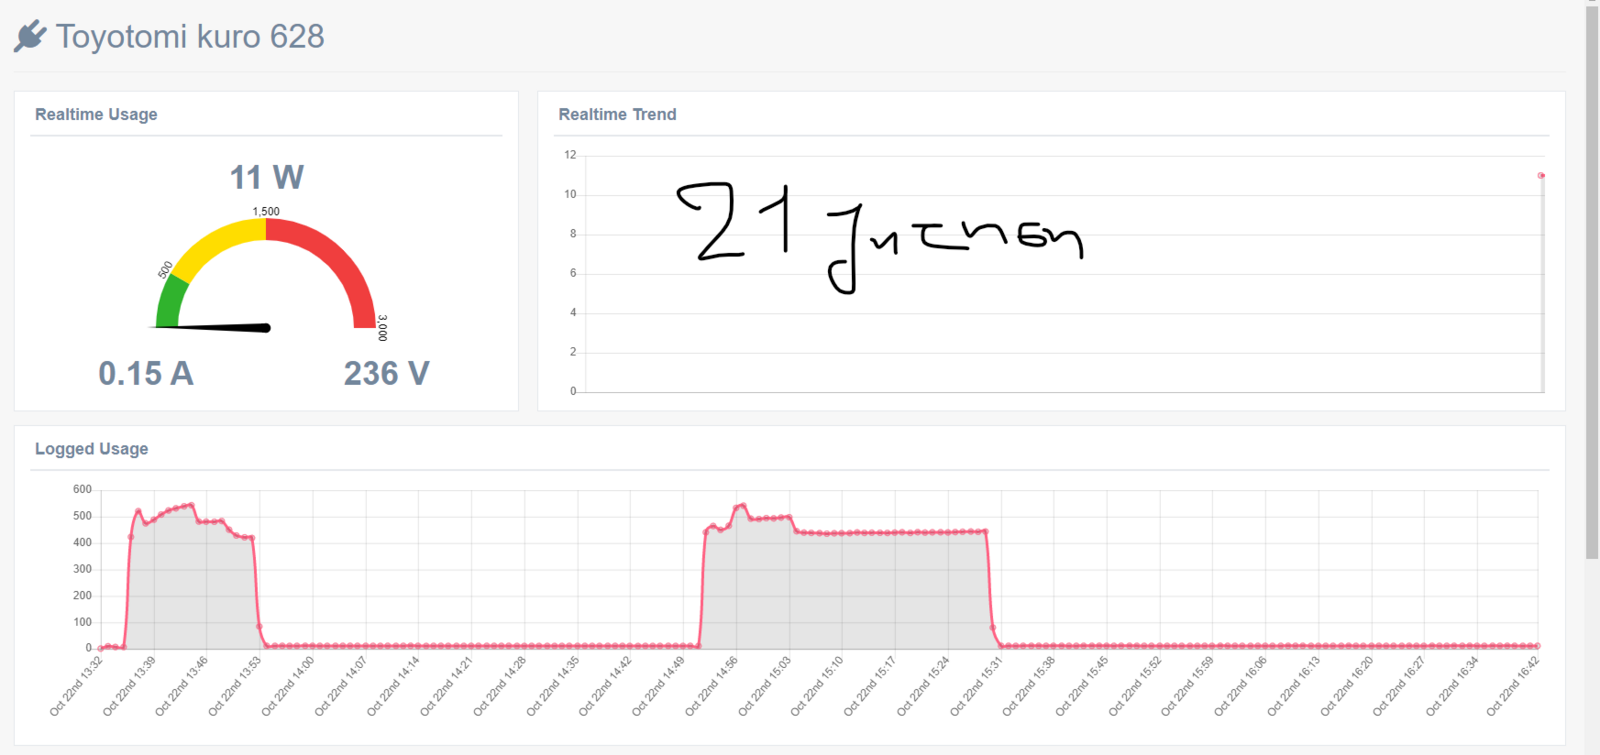Click the Oct 22nd 15:59 axis label
Screen dimensions: 1600x755
pos(1187,686)
